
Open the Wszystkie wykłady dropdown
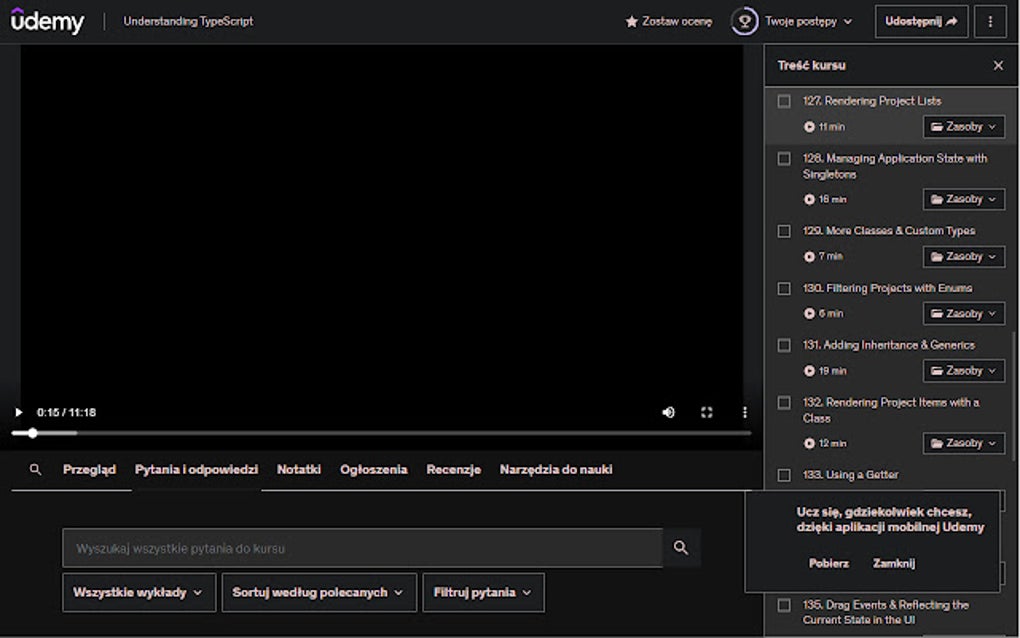(138, 592)
